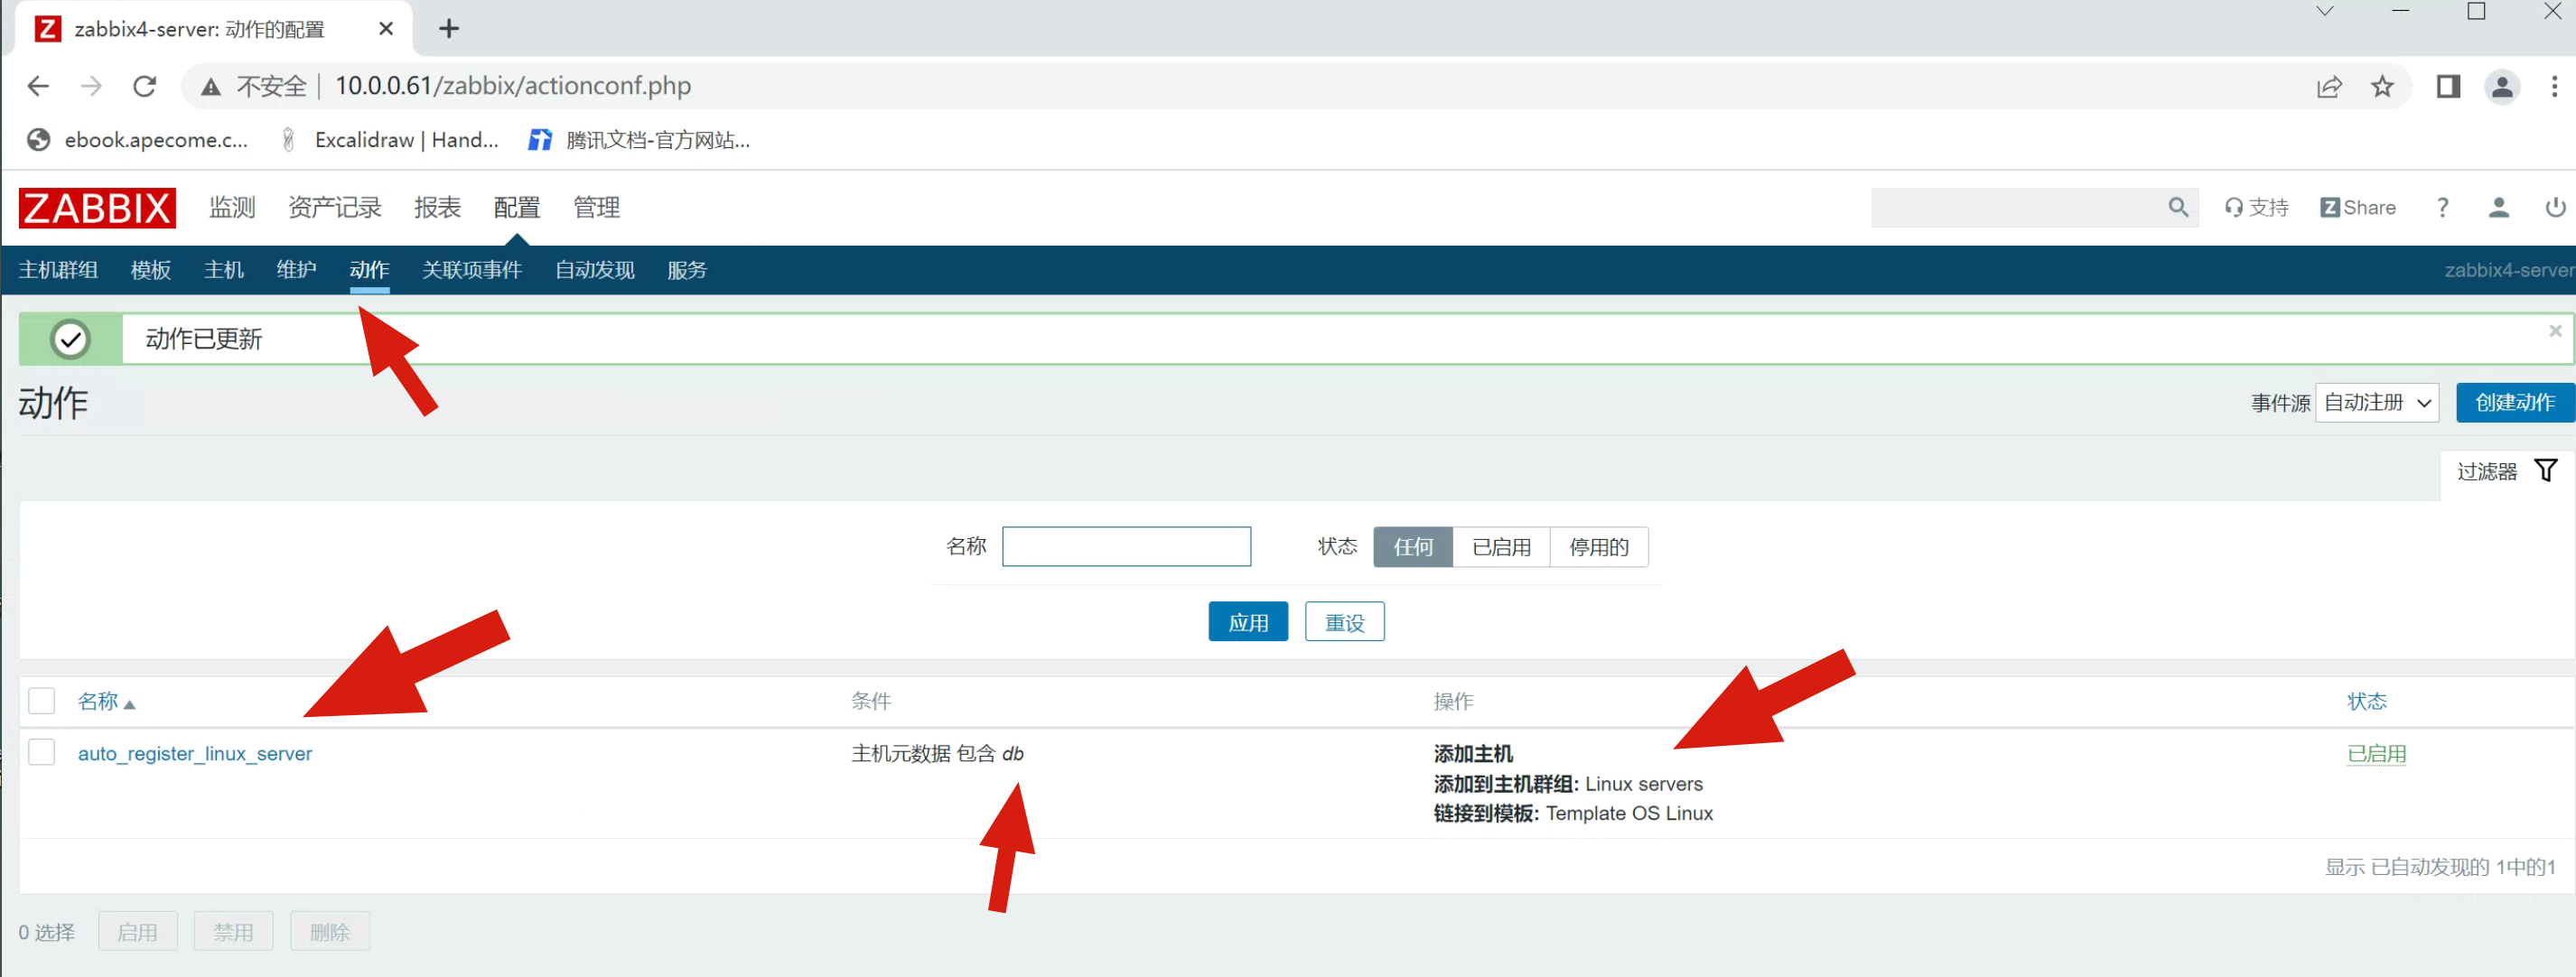This screenshot has width=2576, height=977.
Task: Expand the 事件源 dropdown
Action: 2376,403
